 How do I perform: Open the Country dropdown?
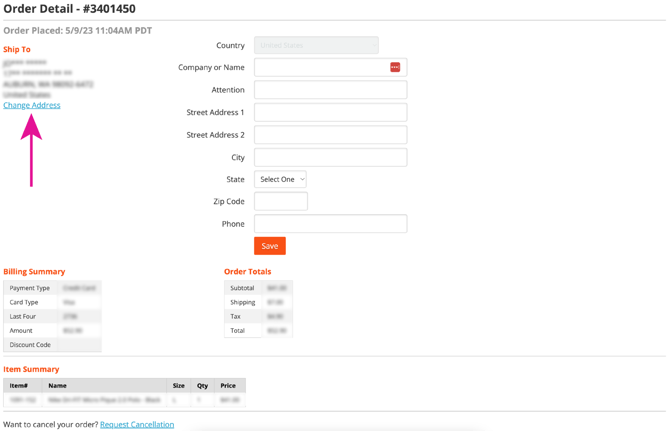(x=316, y=45)
